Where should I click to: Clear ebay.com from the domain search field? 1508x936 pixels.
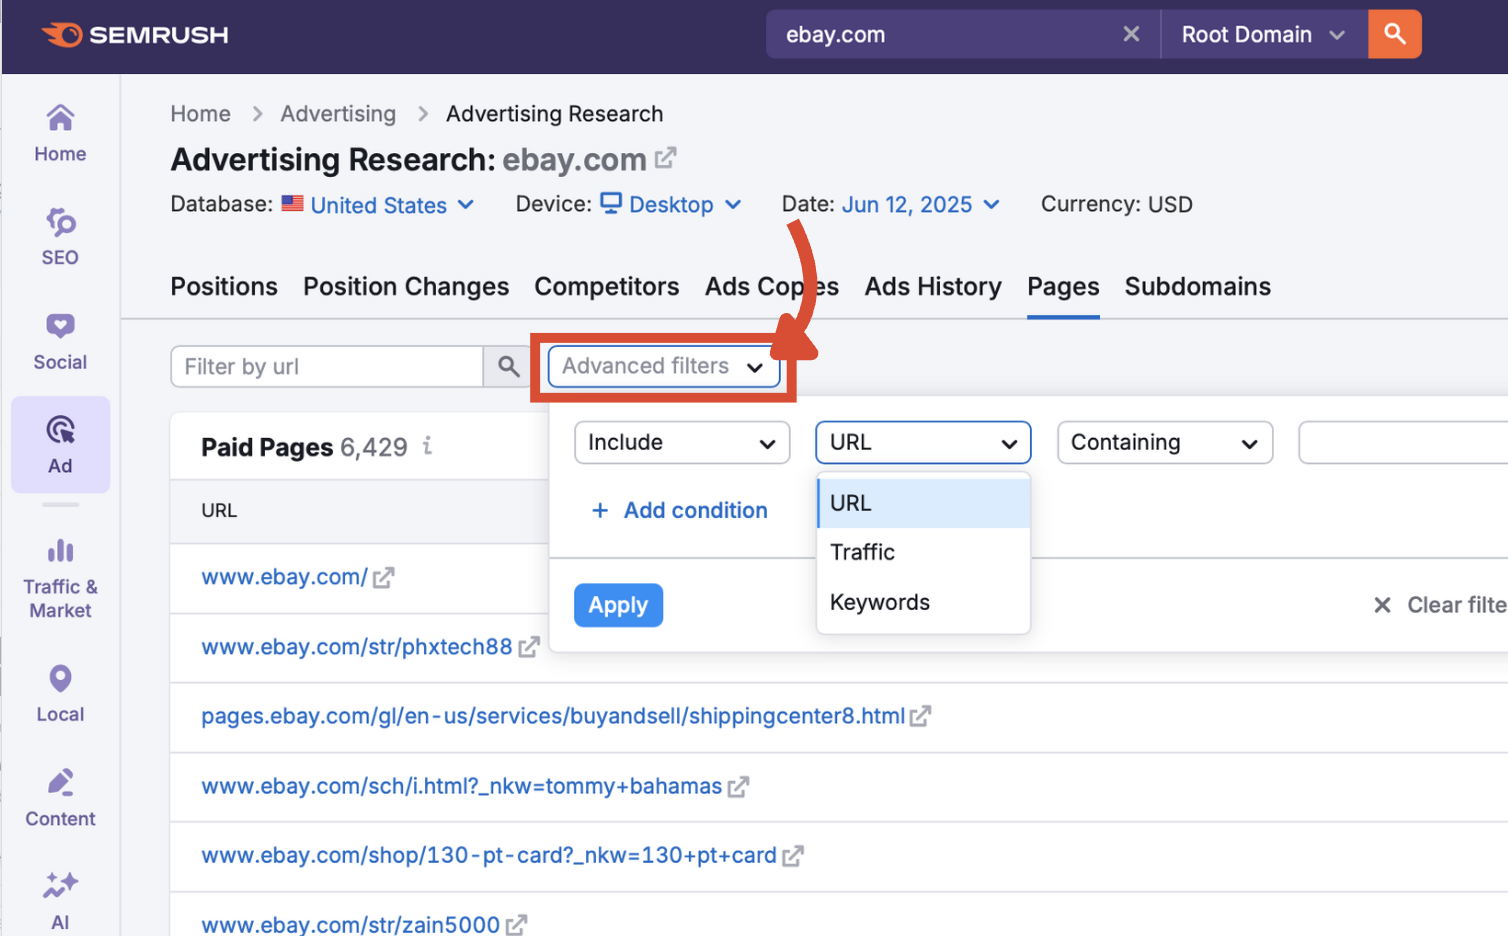point(1131,34)
